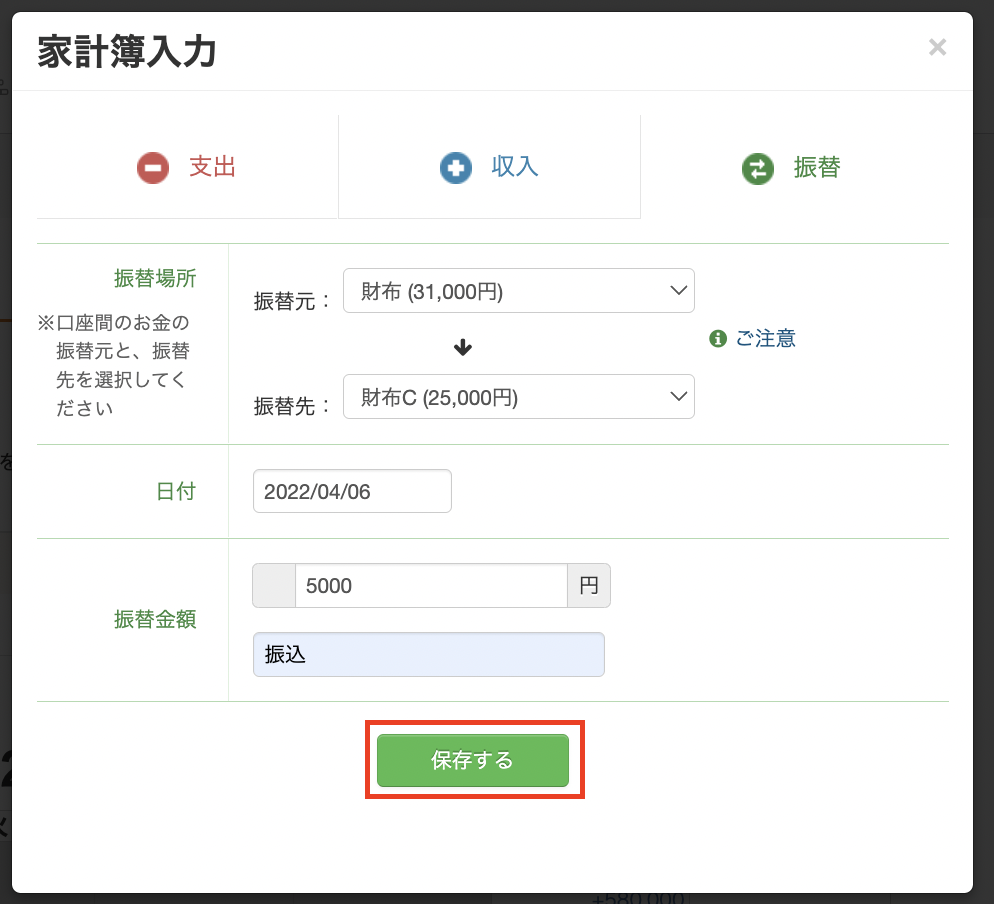Image resolution: width=994 pixels, height=904 pixels.
Task: Close the 家計簿入力 dialog with X
Action: 937,47
